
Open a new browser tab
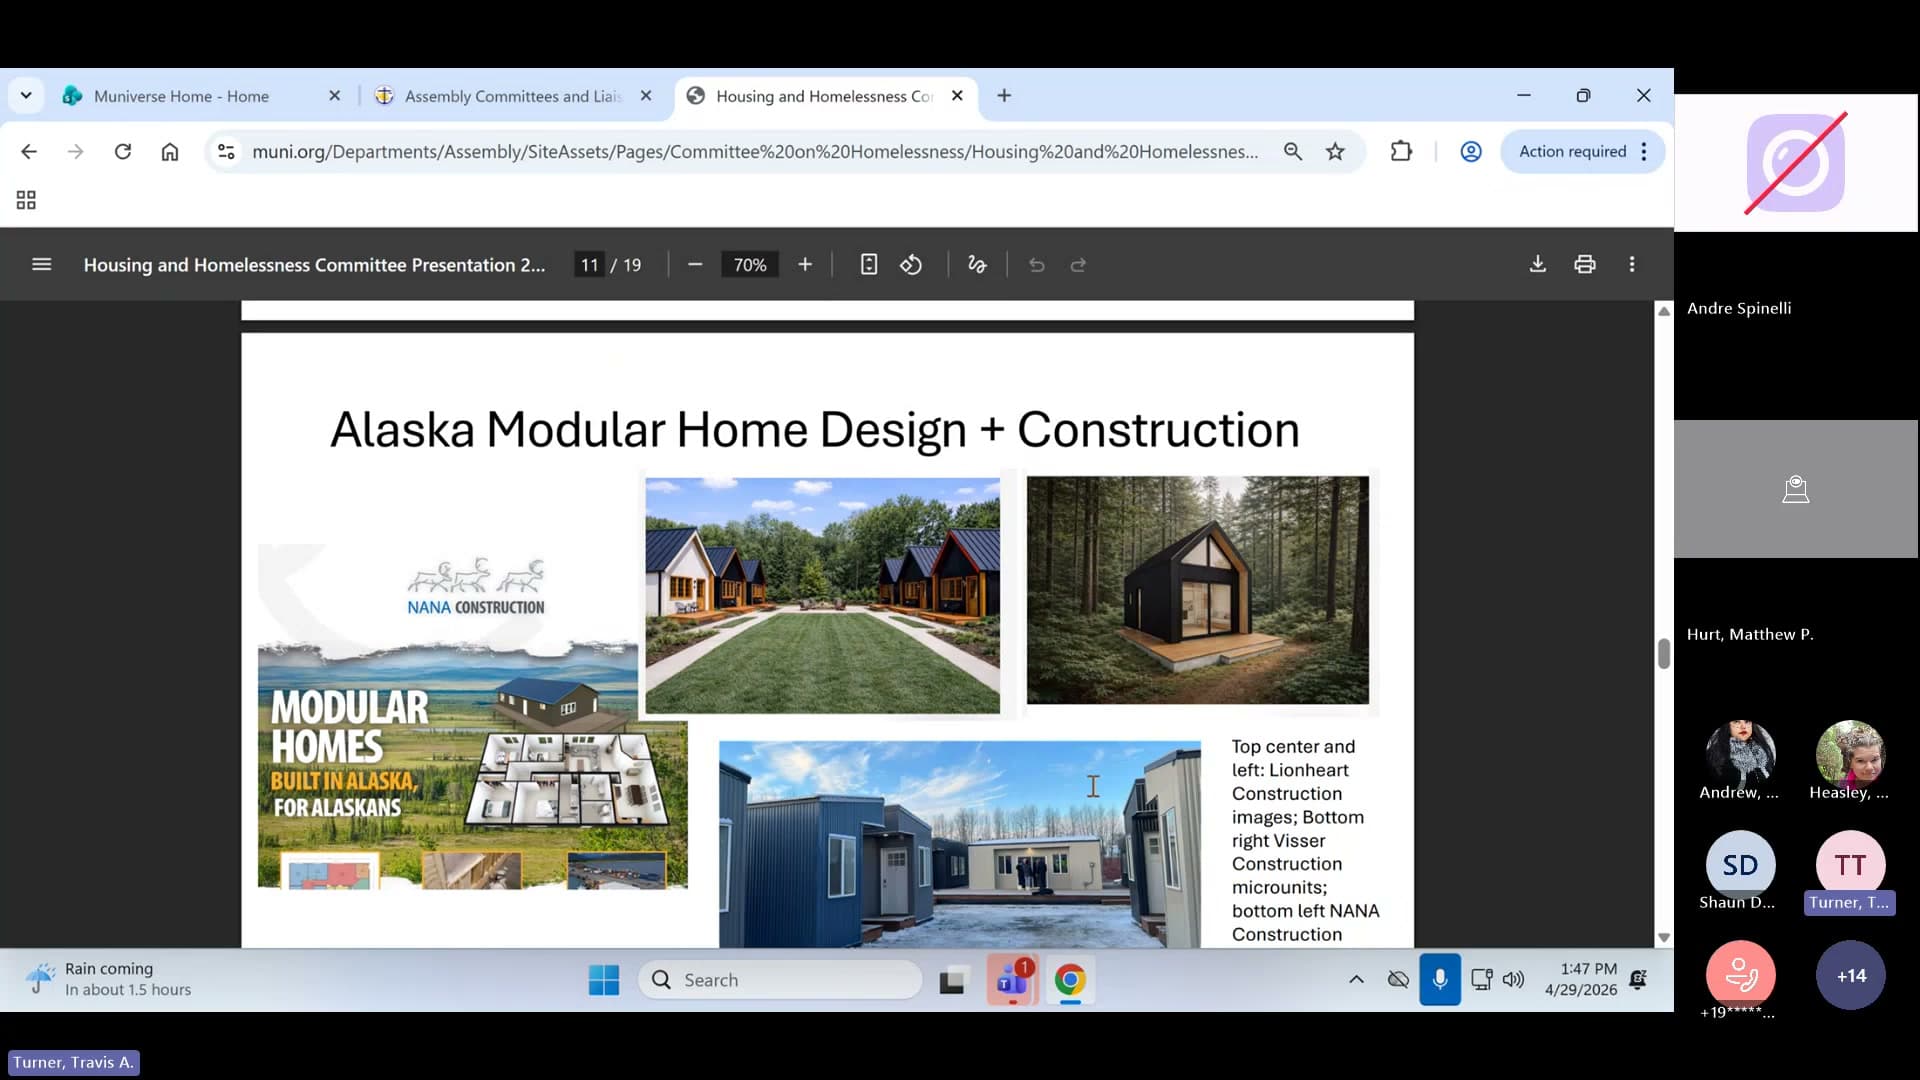pos(1004,96)
